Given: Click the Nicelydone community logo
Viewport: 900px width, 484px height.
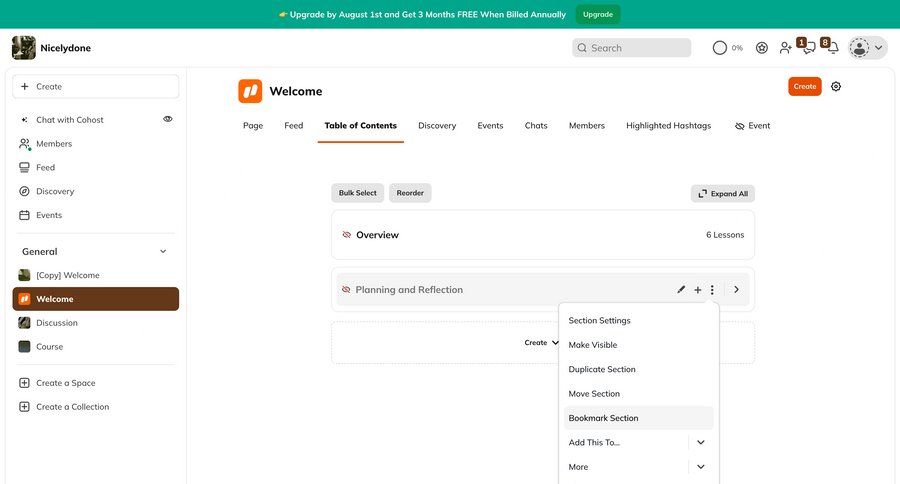Looking at the screenshot, I should pyautogui.click(x=24, y=48).
